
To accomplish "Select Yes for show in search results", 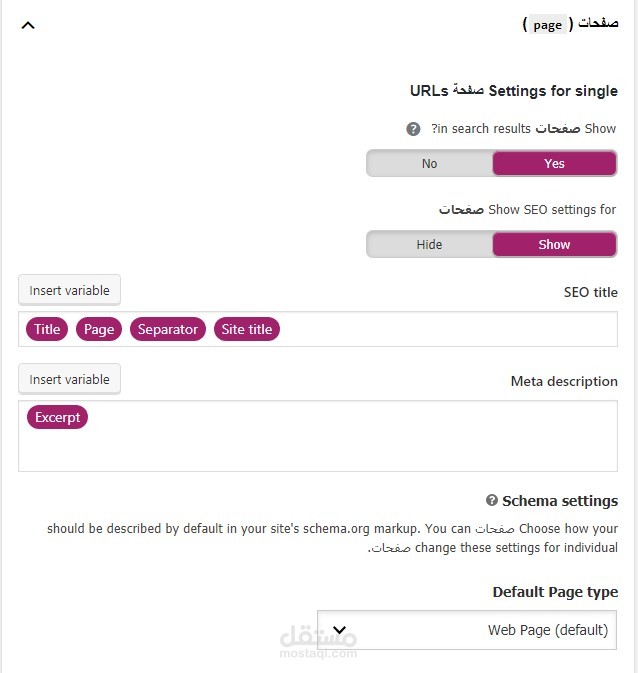I will 554,163.
